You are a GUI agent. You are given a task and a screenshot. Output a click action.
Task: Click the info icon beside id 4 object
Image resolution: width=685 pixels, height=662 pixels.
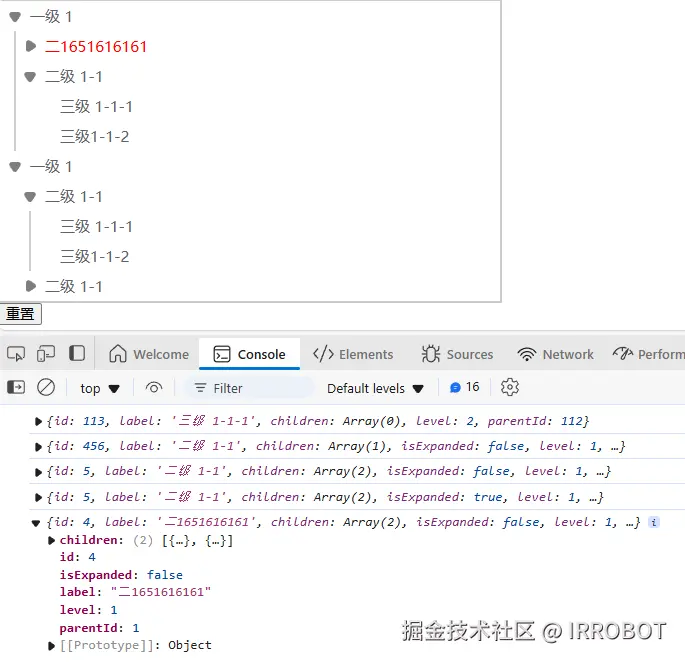[654, 522]
